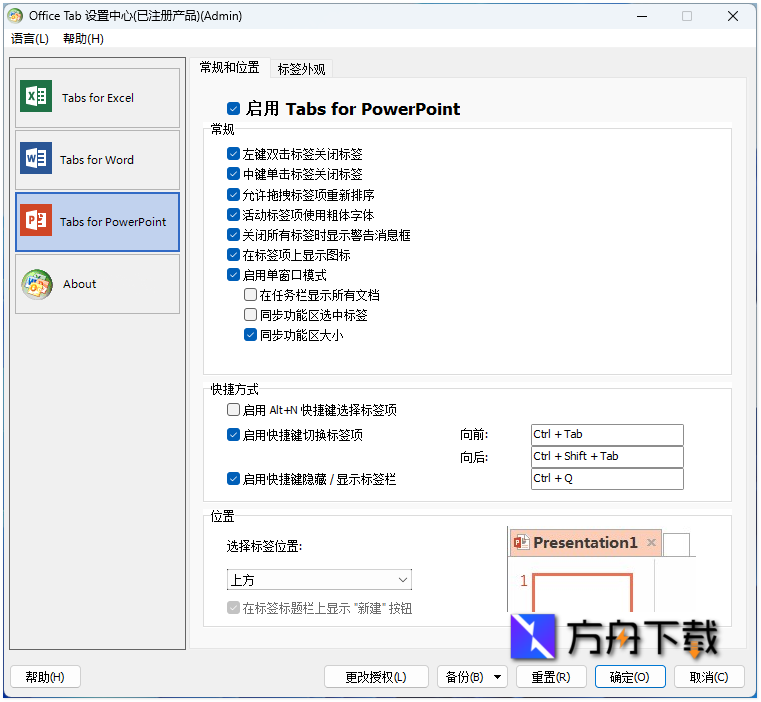The image size is (761, 702).
Task: Toggle 关闭所有标签时显示警告消息框 checkbox
Action: click(x=233, y=235)
